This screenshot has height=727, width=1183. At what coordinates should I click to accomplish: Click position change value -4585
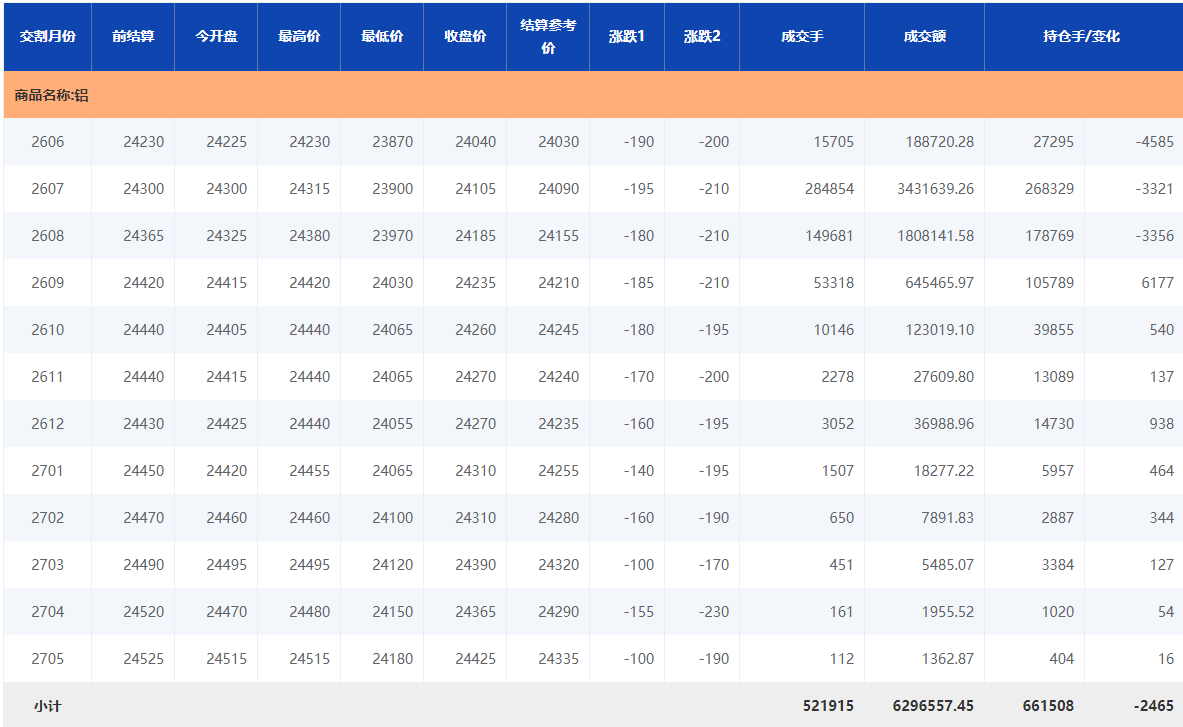(1154, 142)
